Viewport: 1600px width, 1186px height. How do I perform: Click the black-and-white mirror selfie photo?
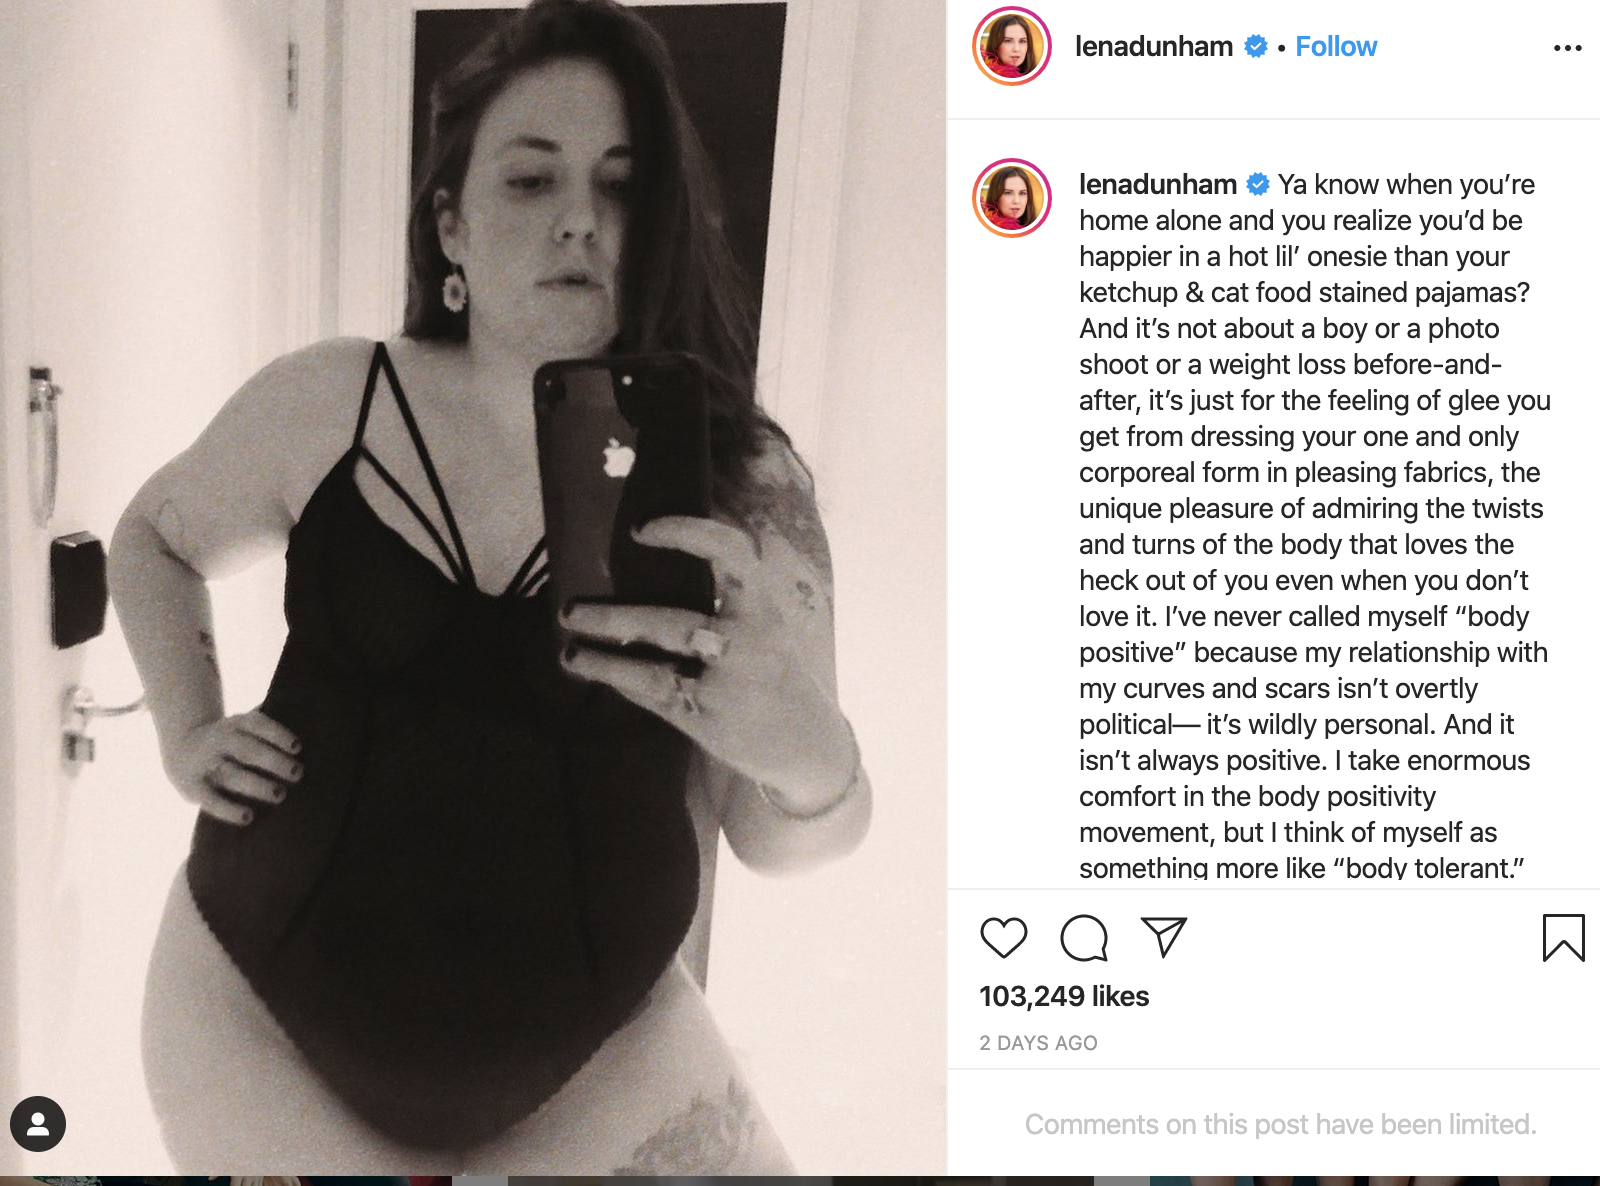coord(473,588)
